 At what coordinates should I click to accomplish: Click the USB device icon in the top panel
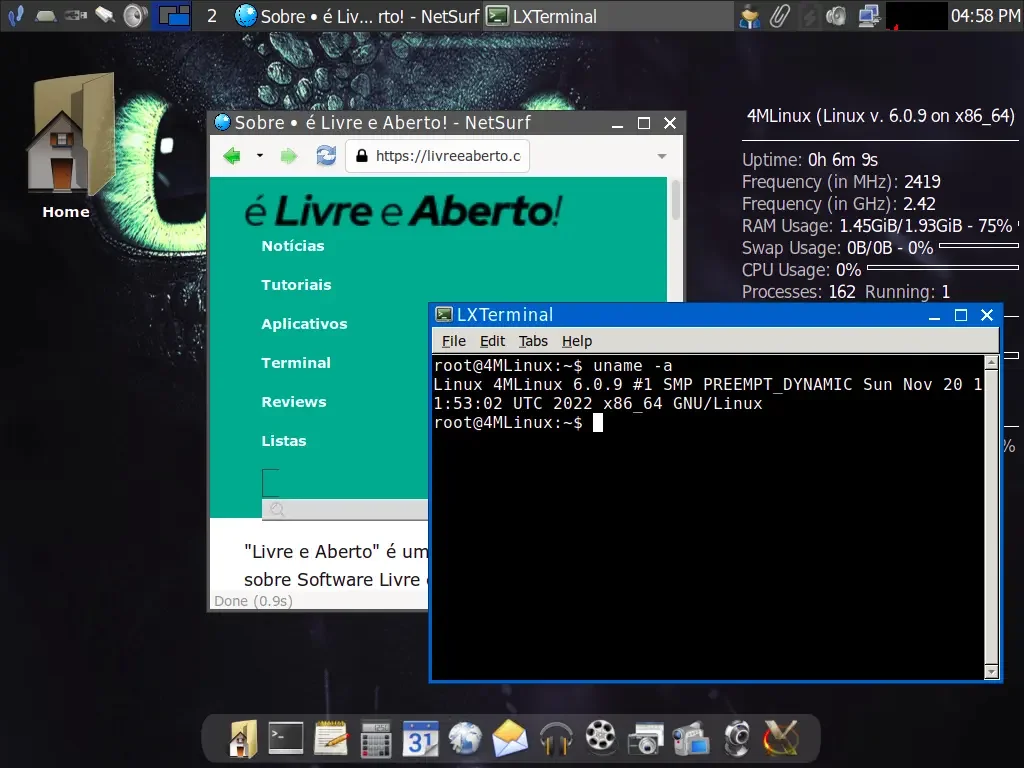(76, 15)
